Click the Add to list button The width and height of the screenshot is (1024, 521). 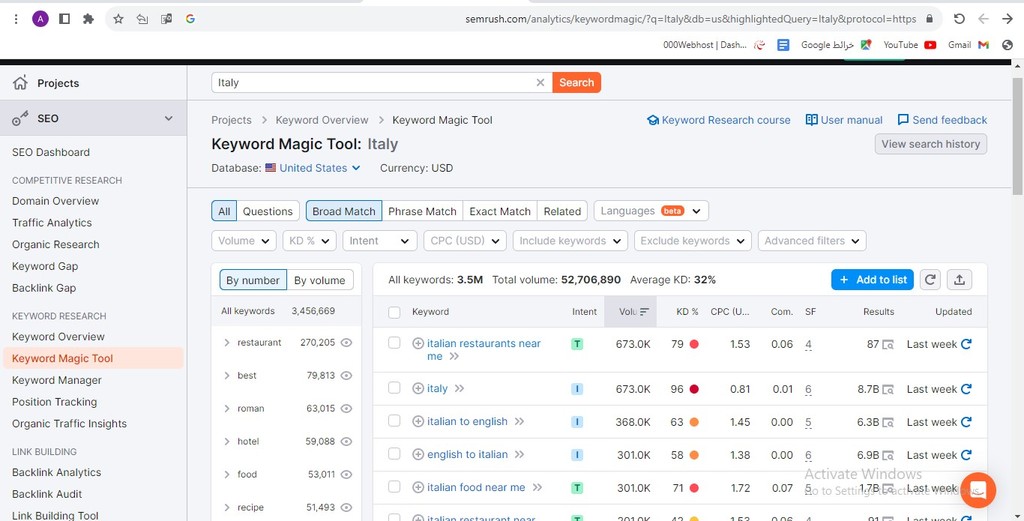[872, 279]
